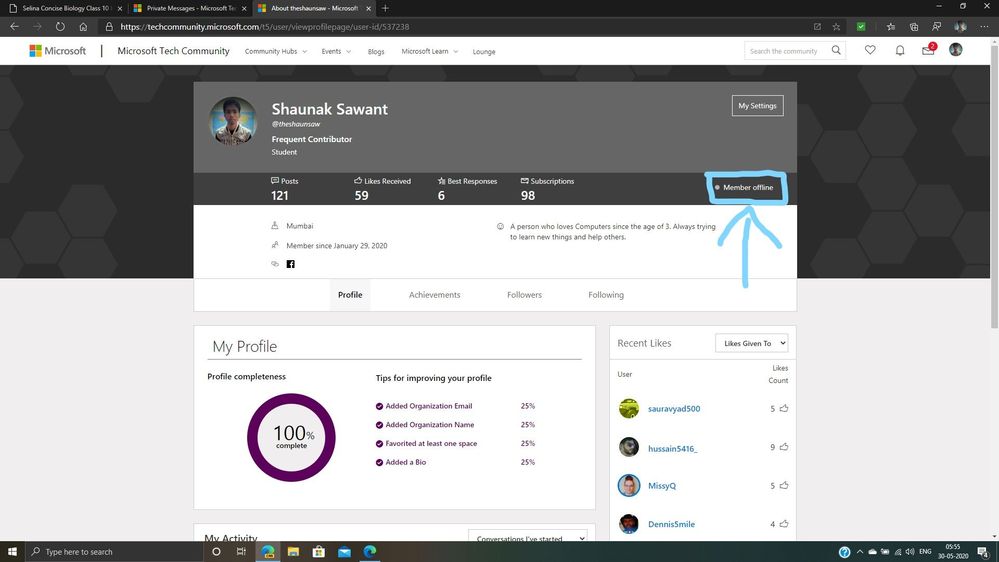The image size is (999, 562).
Task: Open browser profile picture in toolbar
Action: tap(960, 27)
